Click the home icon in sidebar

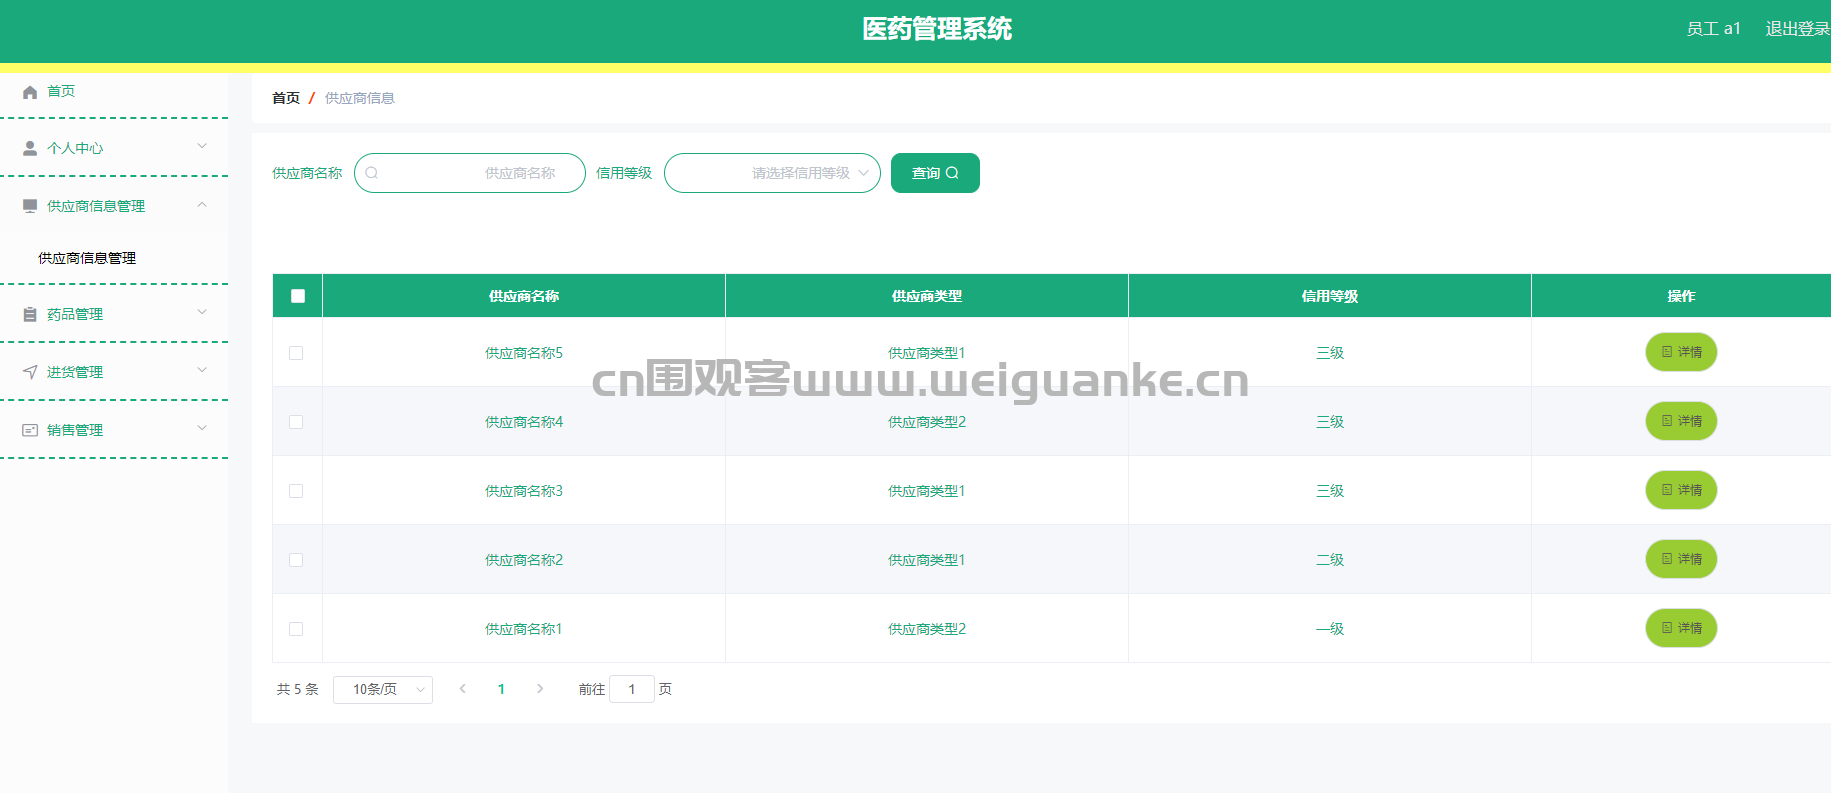(30, 92)
